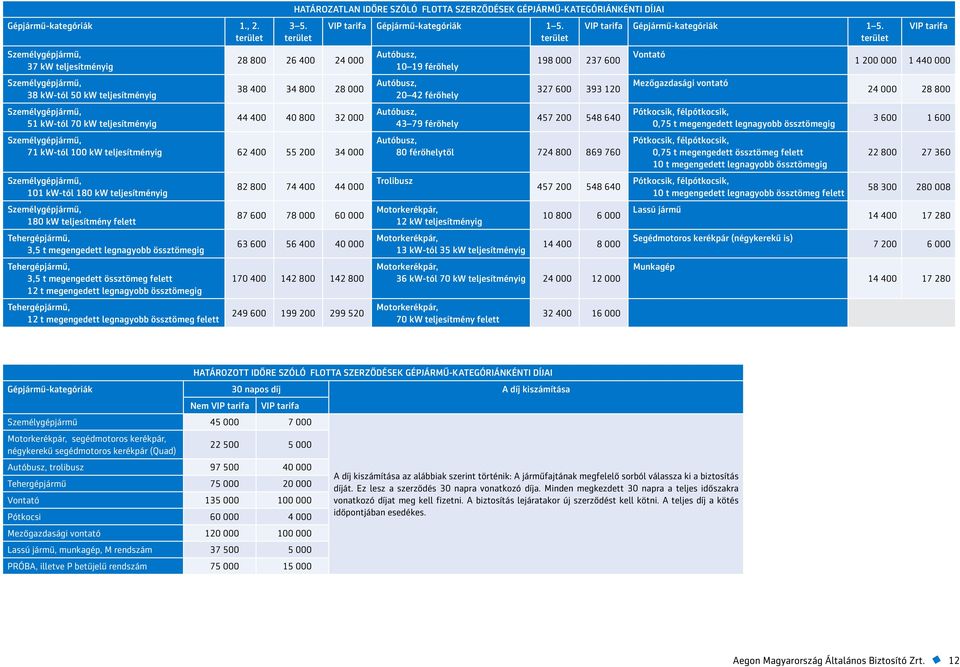Click the 'Mezőgazdasági vontató' label in the upper table

click(680, 83)
